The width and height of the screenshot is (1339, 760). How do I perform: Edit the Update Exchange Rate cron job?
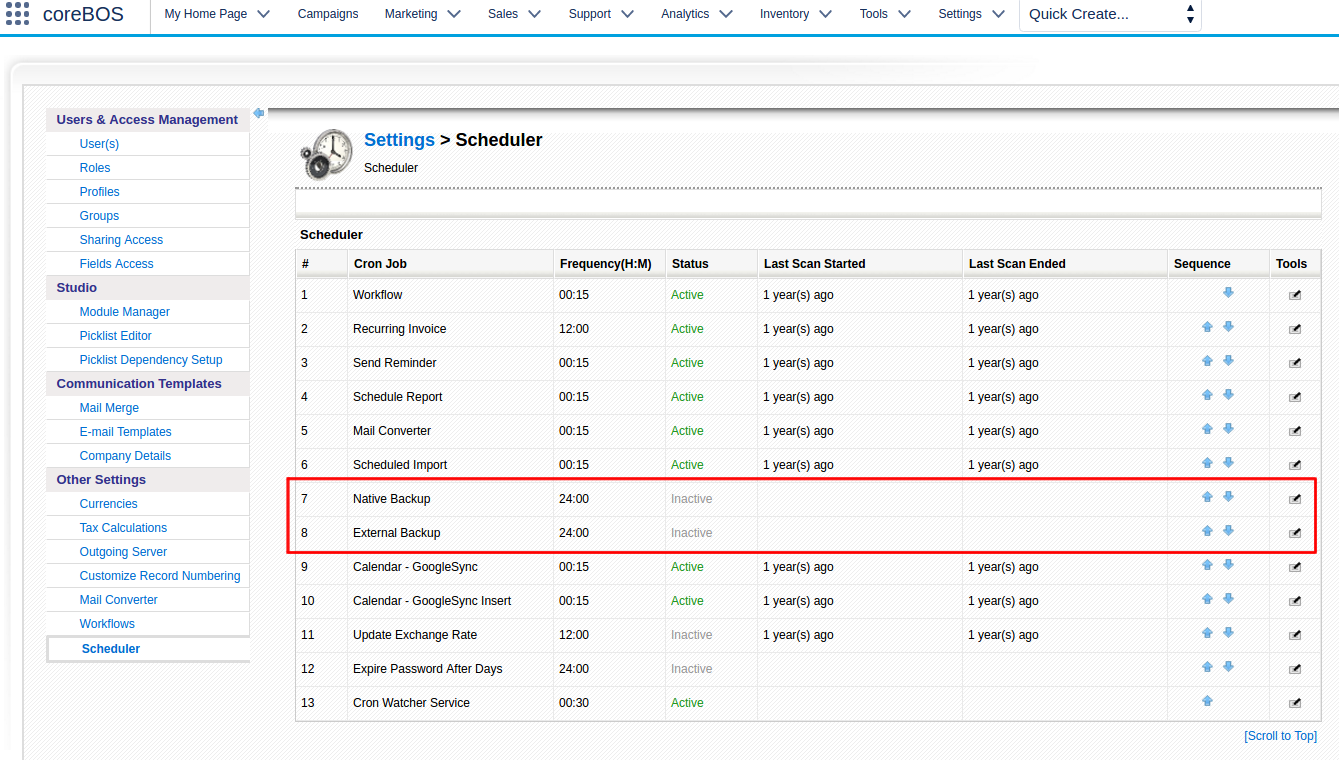pyautogui.click(x=1295, y=635)
